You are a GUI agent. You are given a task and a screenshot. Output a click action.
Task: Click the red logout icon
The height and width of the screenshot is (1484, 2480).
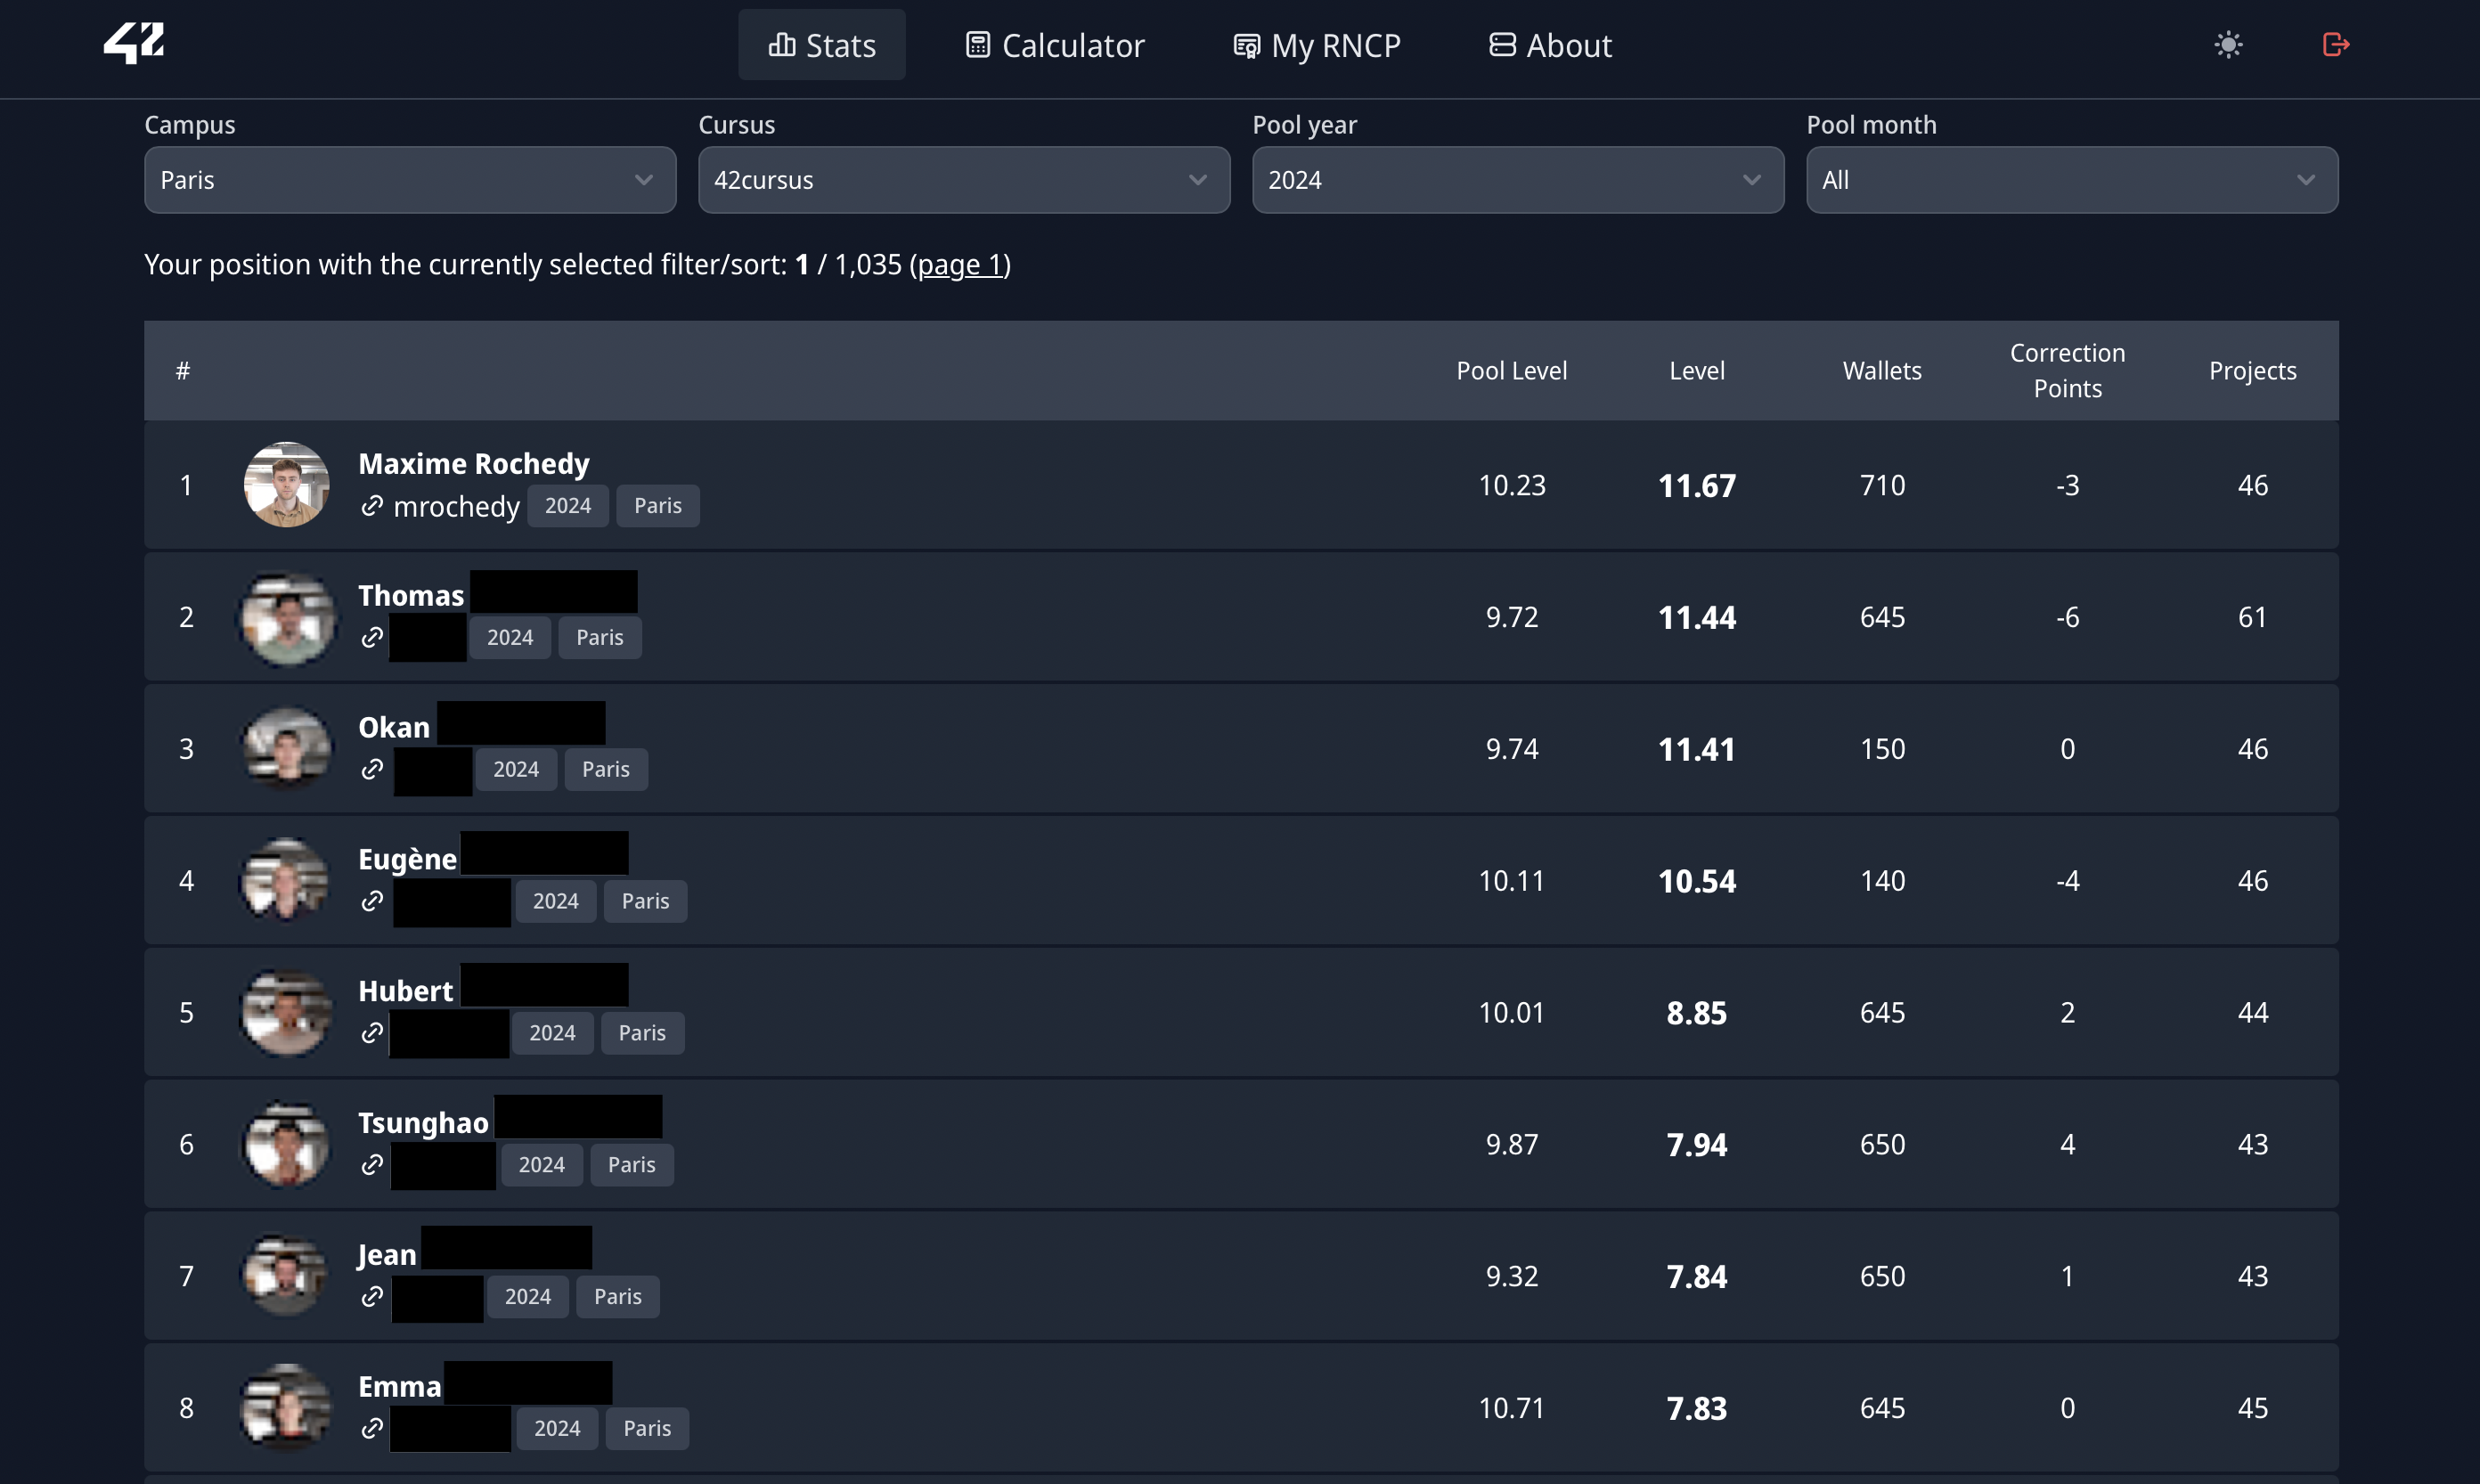point(2335,45)
